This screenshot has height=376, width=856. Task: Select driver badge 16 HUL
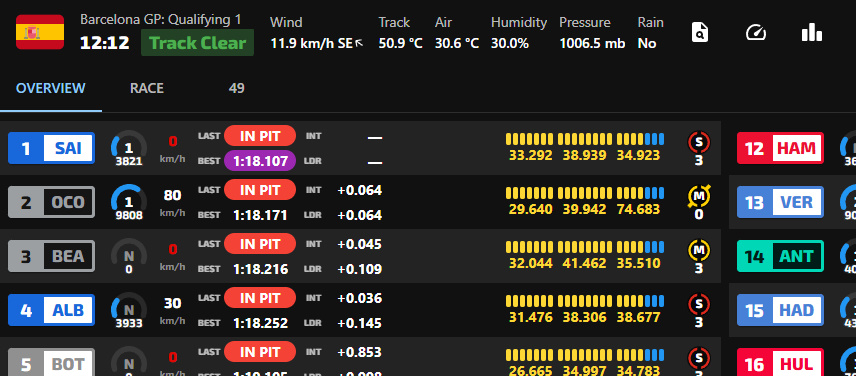click(780, 362)
